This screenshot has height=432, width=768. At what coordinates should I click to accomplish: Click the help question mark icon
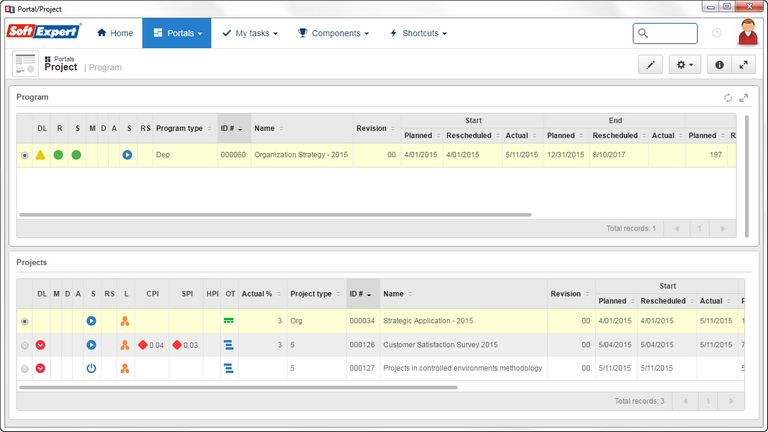717,33
